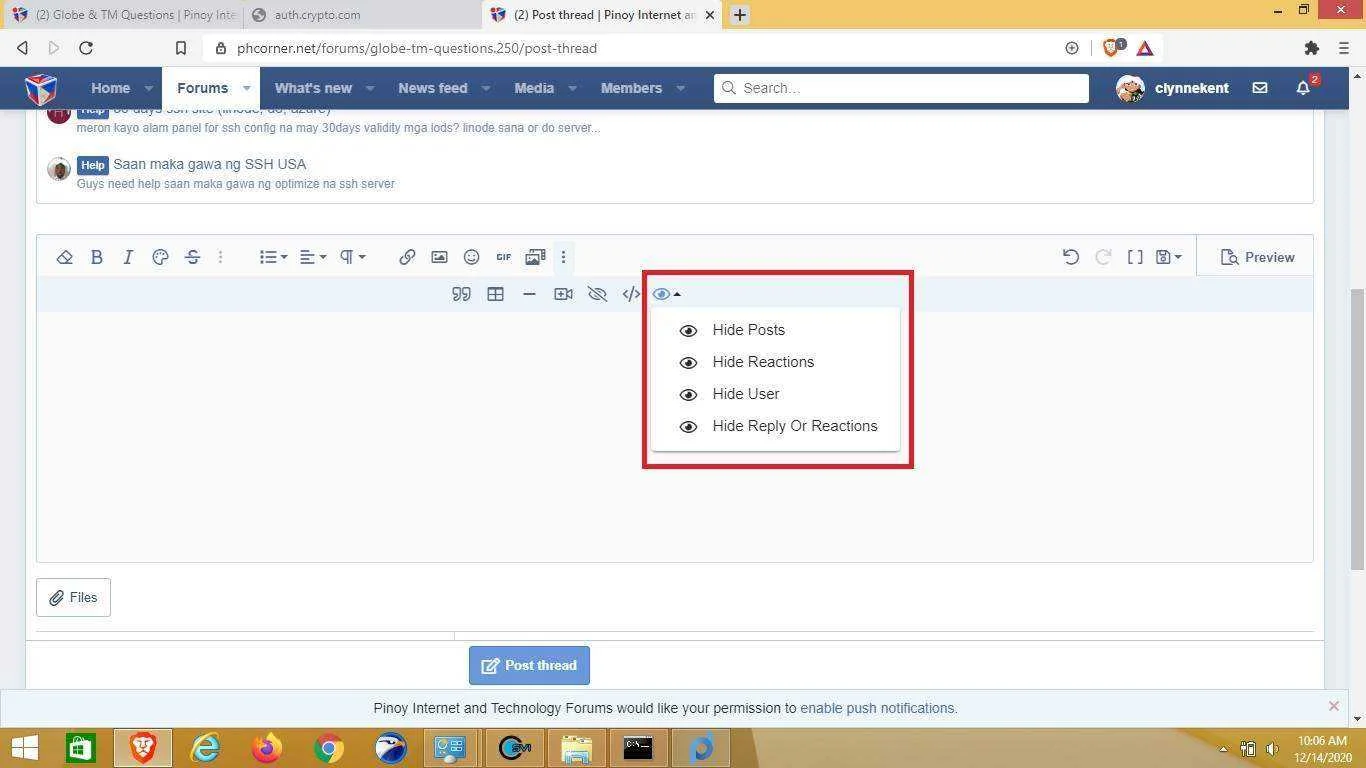
Task: Click the redo icon
Action: pos(1103,257)
